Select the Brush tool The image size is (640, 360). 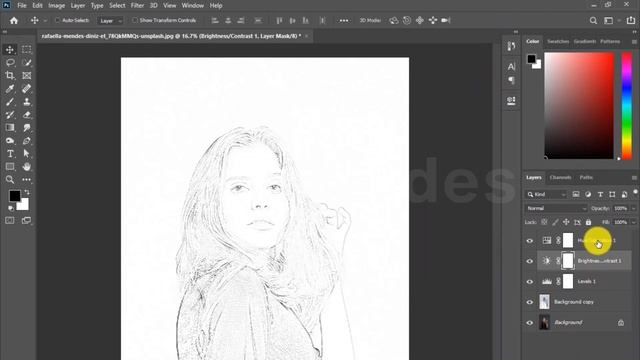coord(10,102)
